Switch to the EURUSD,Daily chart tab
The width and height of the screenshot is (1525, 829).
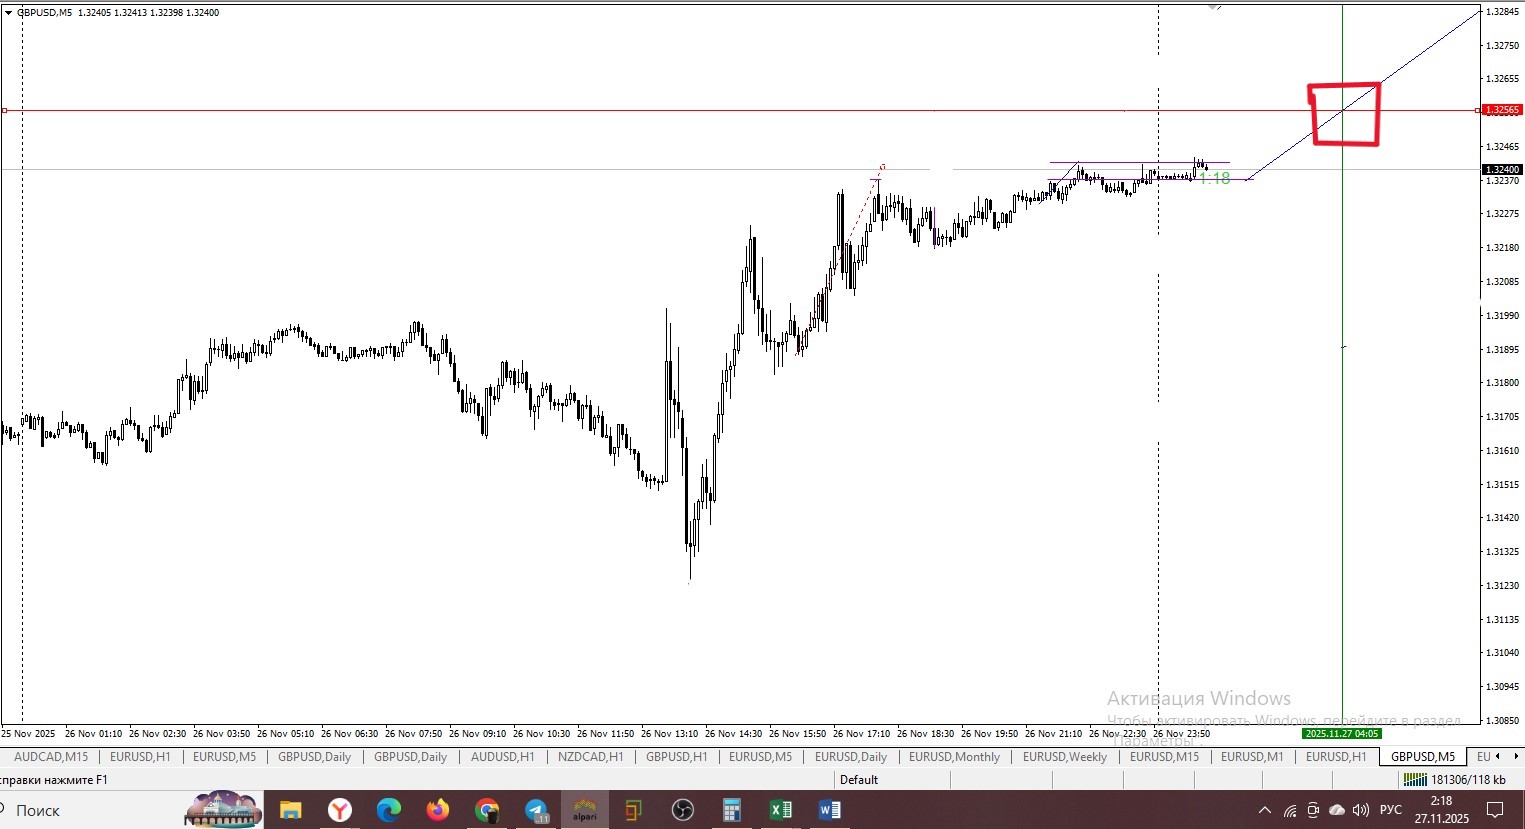[x=851, y=757]
